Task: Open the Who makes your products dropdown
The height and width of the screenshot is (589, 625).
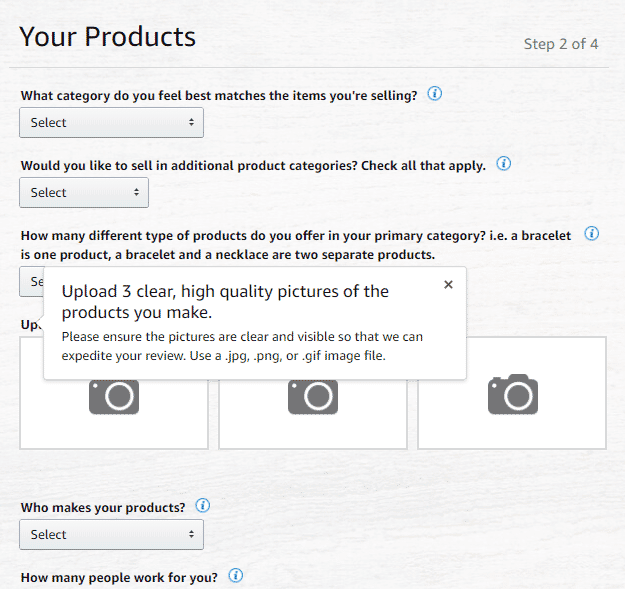Action: pyautogui.click(x=112, y=535)
